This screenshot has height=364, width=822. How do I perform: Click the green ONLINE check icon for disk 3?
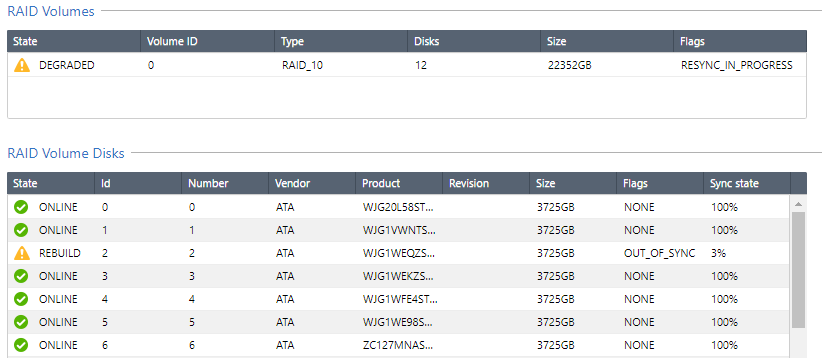click(x=21, y=276)
